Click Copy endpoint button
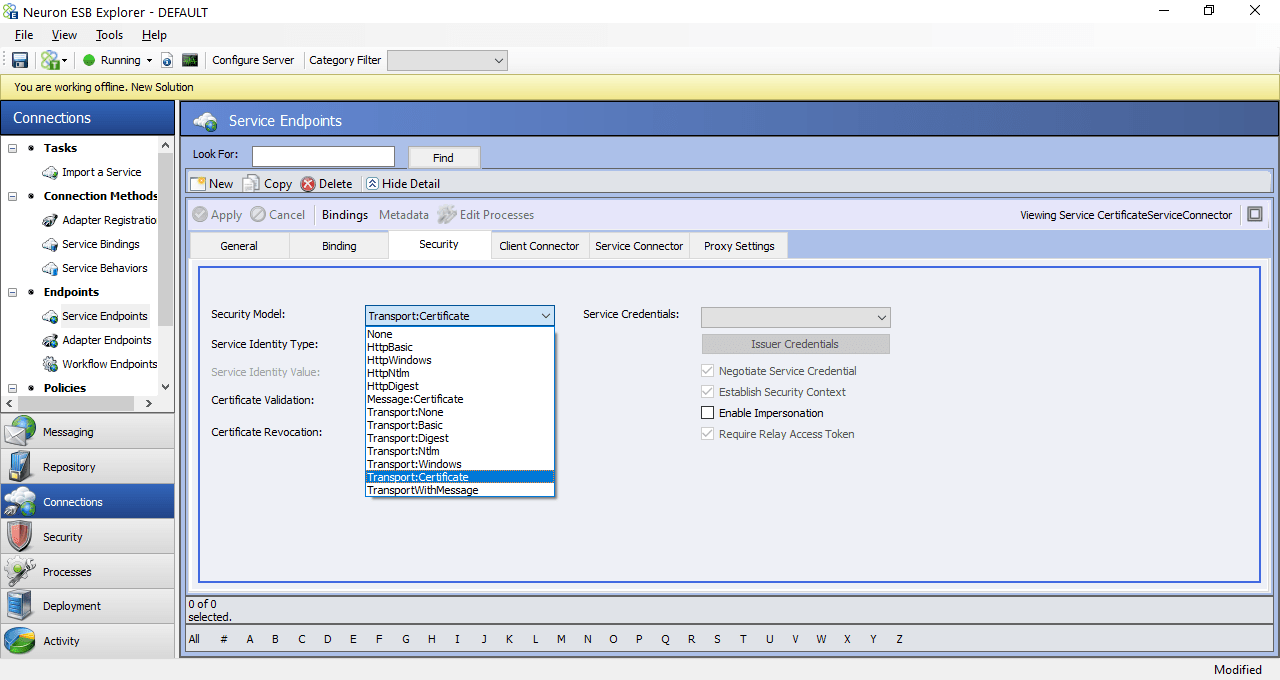The image size is (1280, 680). click(x=268, y=184)
